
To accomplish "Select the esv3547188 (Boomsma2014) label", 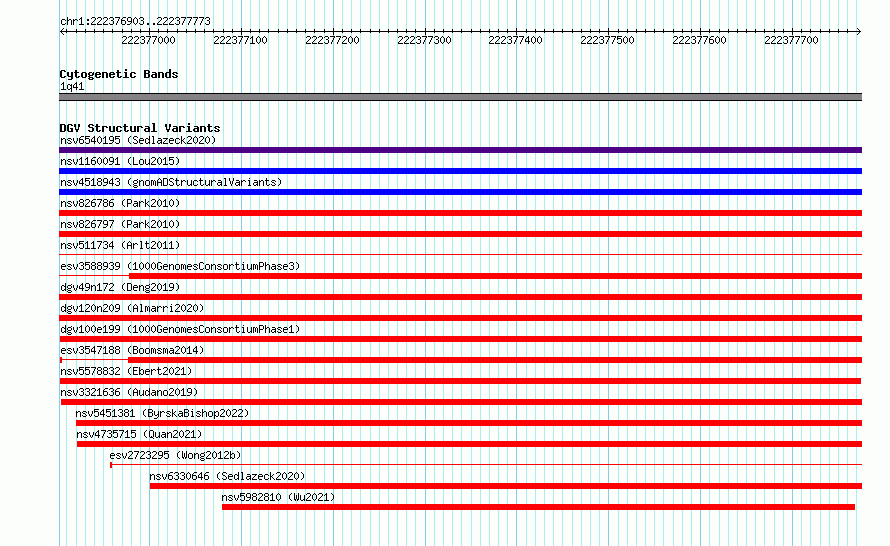I will point(132,350).
